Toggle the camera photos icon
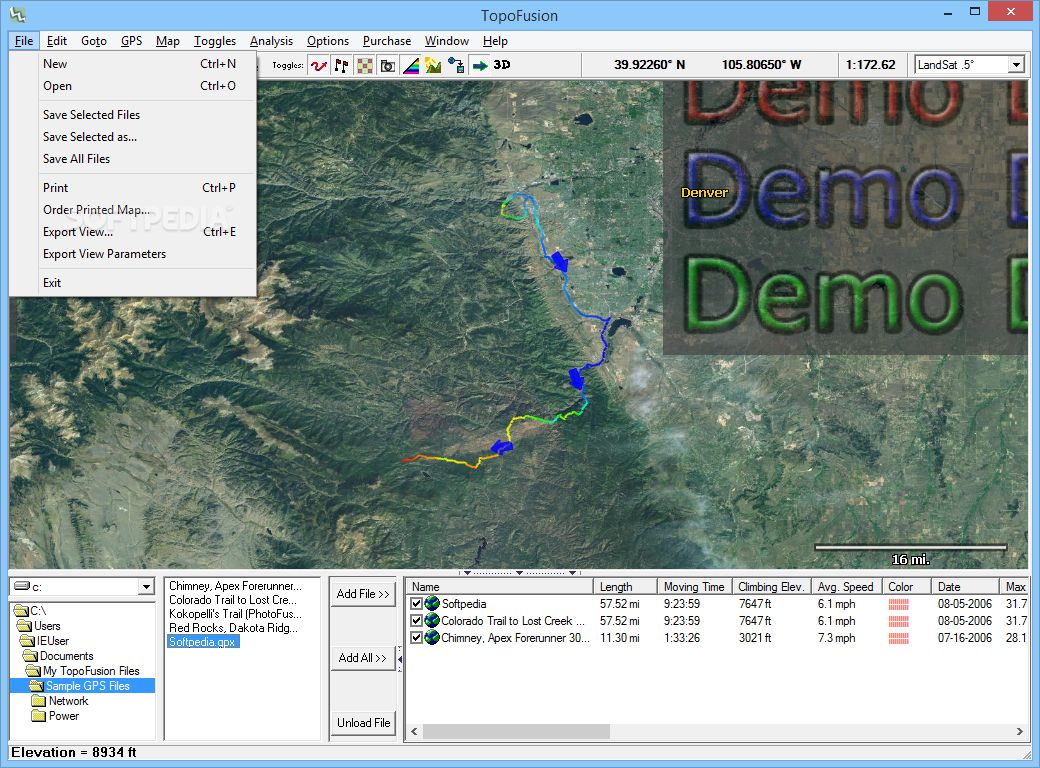Viewport: 1040px width, 768px height. click(387, 65)
